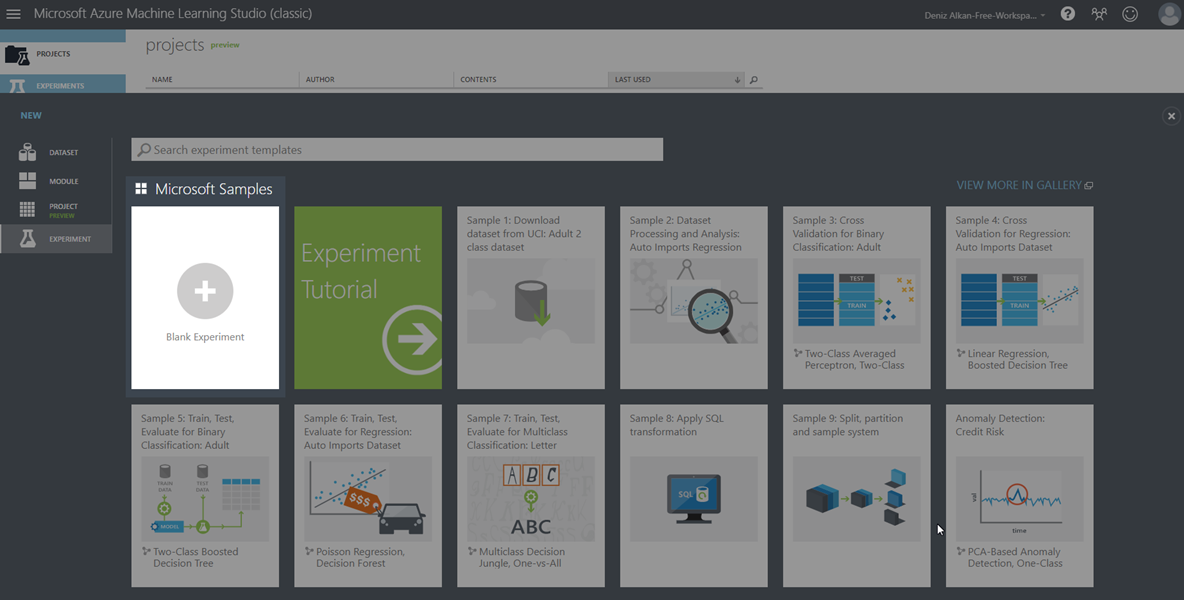Image resolution: width=1184 pixels, height=600 pixels.
Task: Open Sample 1 Download dataset from UCI
Action: pos(531,297)
